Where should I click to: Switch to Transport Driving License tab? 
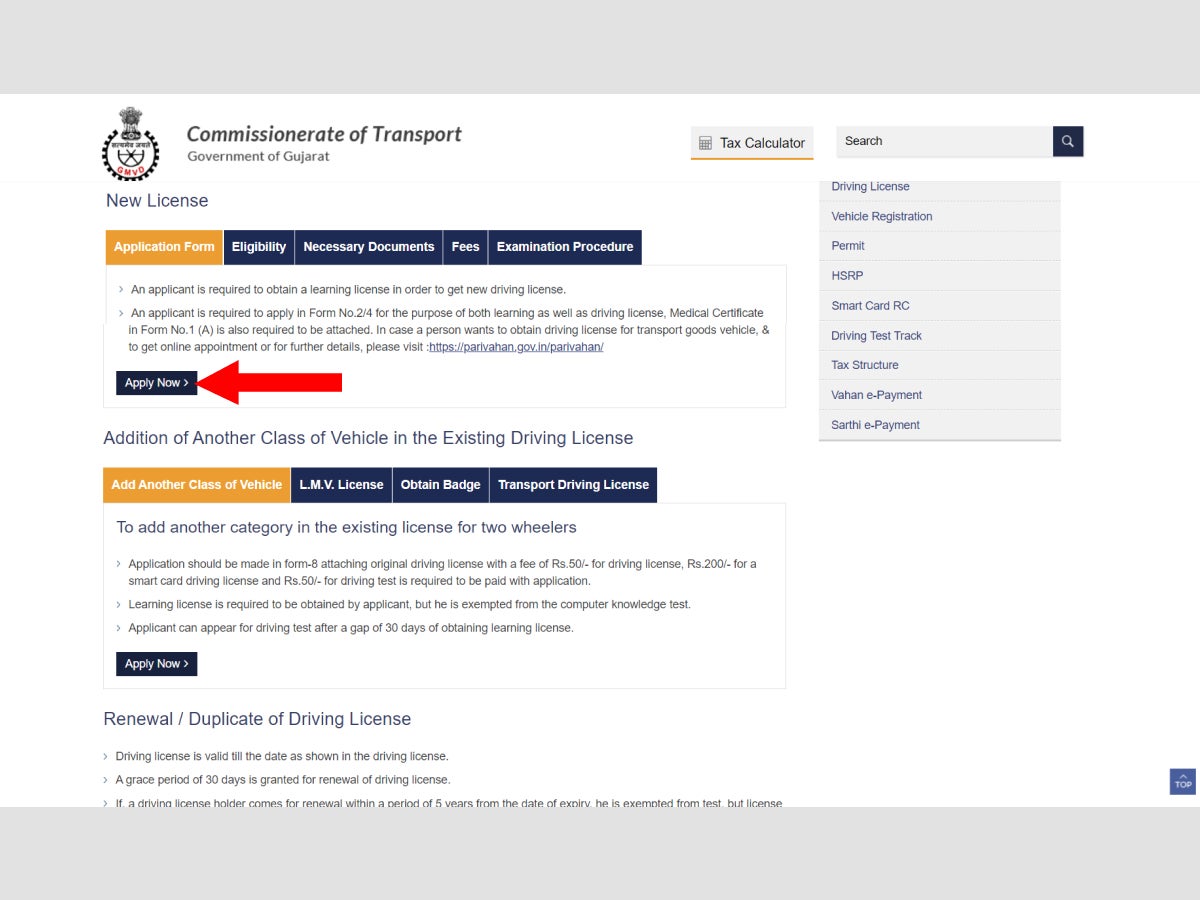coord(573,484)
